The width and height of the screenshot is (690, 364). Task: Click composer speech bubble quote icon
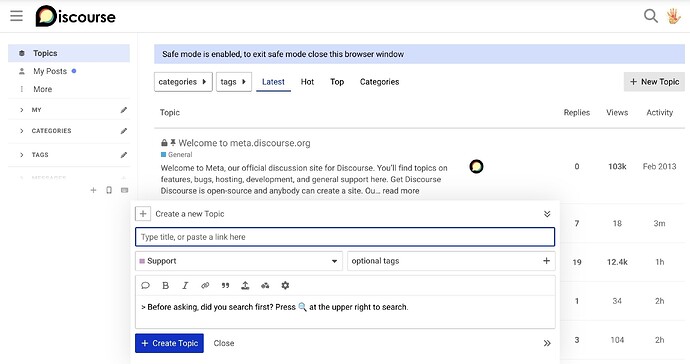(x=145, y=286)
